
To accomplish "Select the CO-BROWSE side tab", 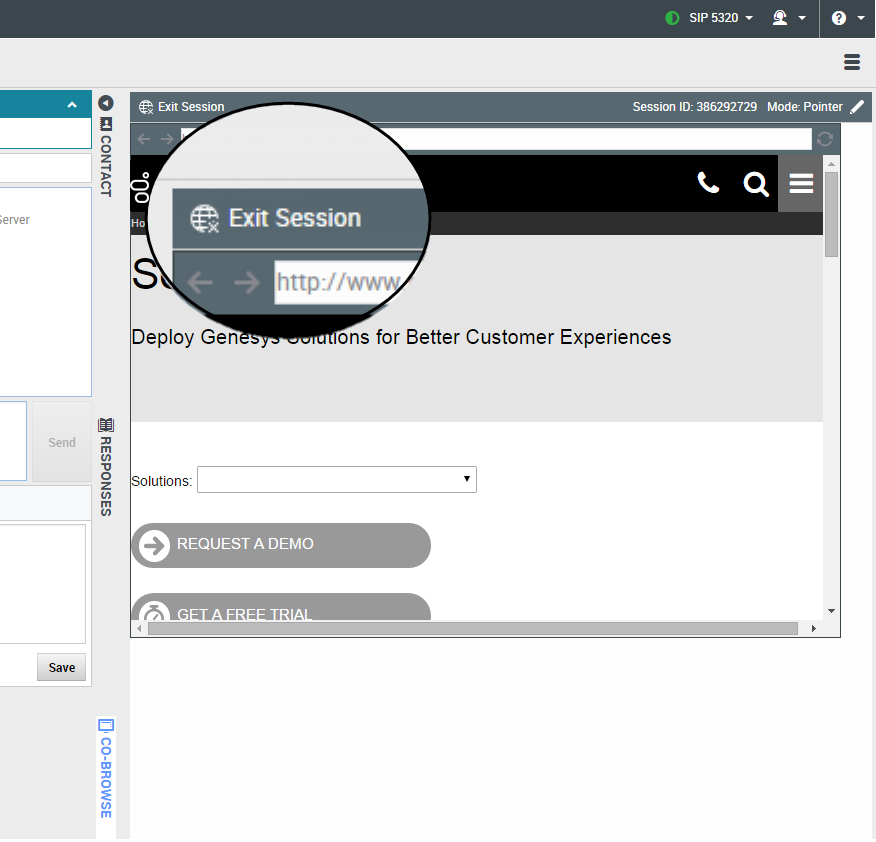I will pyautogui.click(x=106, y=768).
